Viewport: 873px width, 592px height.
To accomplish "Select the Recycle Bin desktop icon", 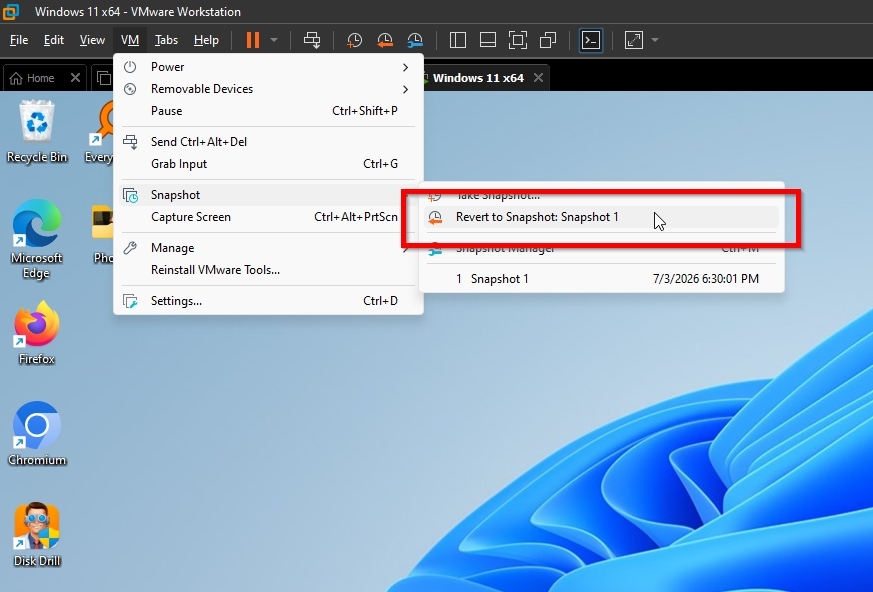I will (37, 131).
